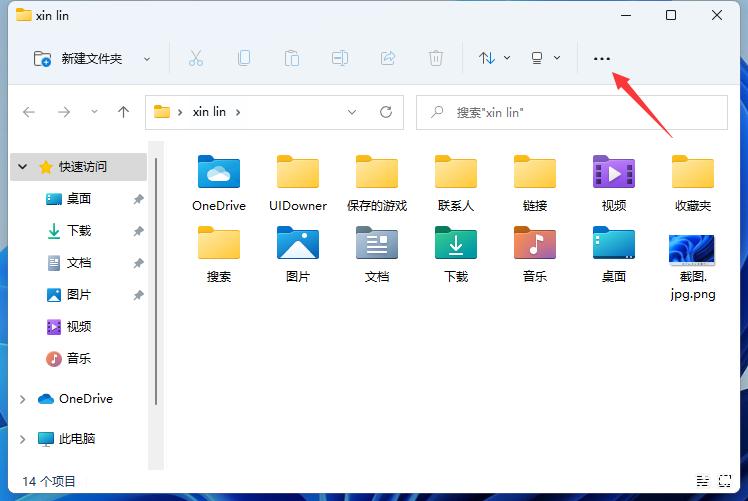Click the Refresh button
The width and height of the screenshot is (748, 501).
pyautogui.click(x=386, y=112)
